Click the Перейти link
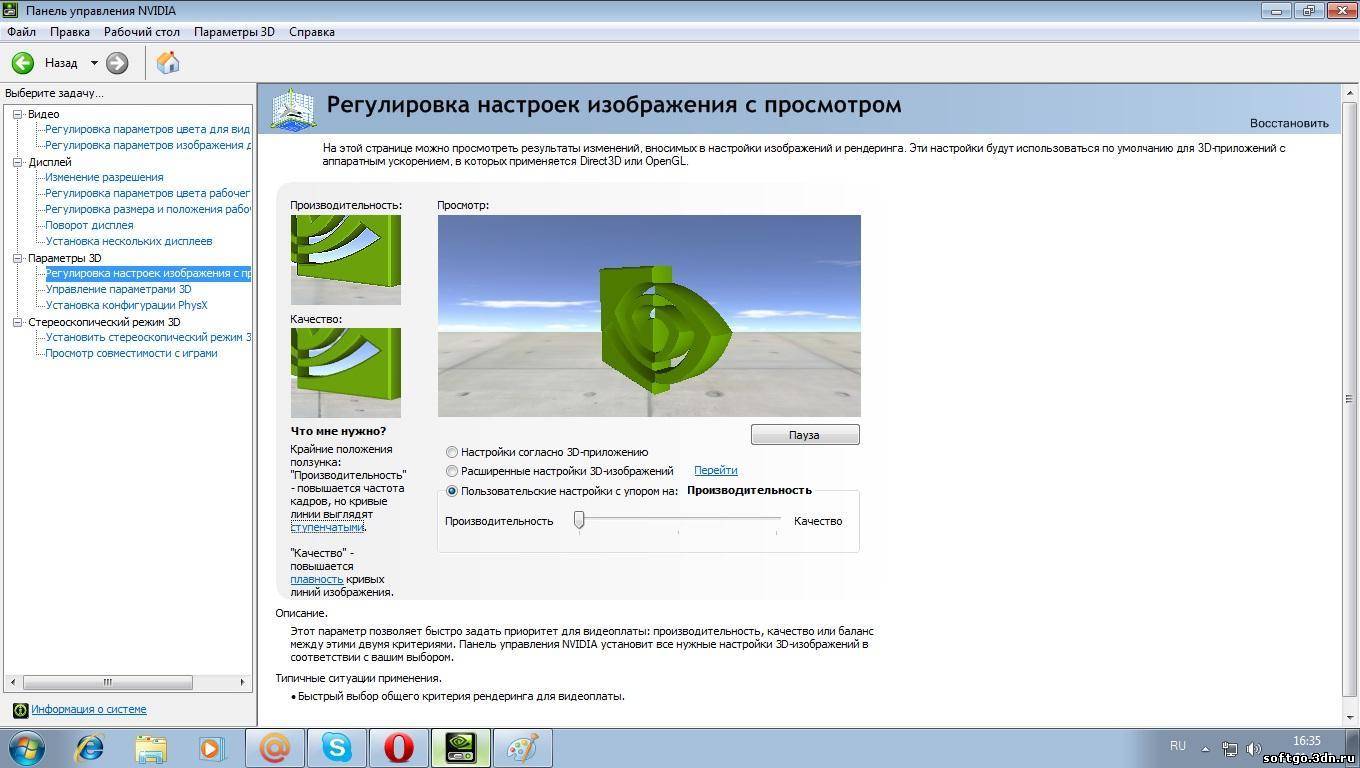The width and height of the screenshot is (1360, 768). tap(716, 470)
